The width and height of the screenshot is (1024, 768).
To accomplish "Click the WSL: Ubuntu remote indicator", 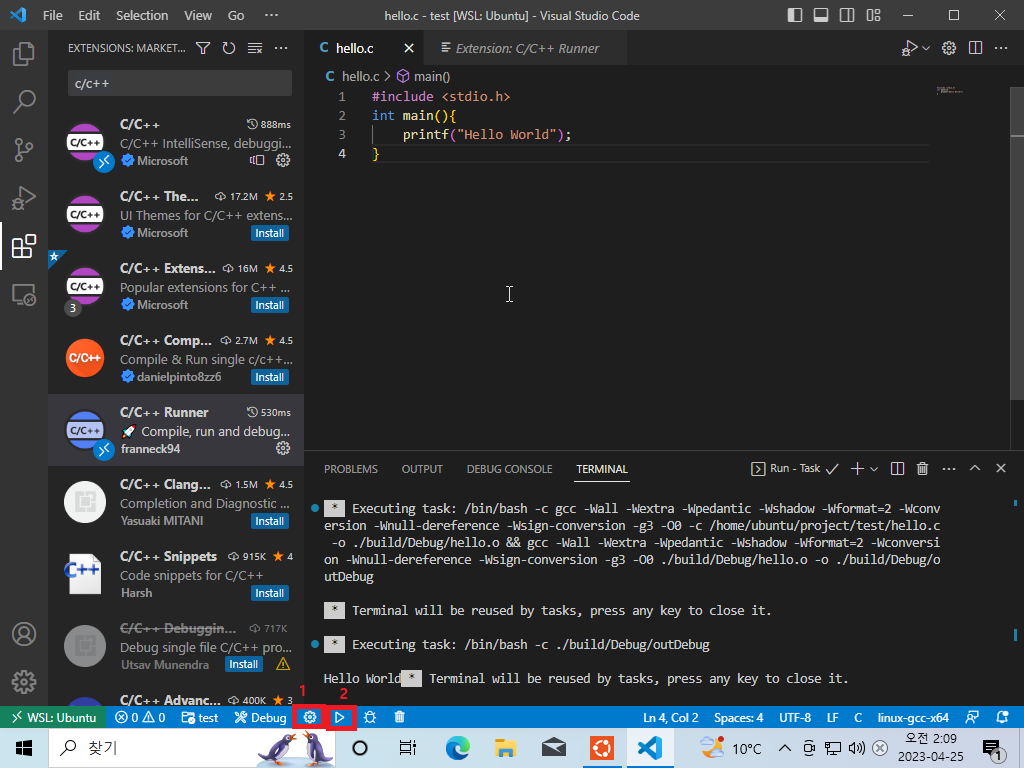I will click(54, 717).
